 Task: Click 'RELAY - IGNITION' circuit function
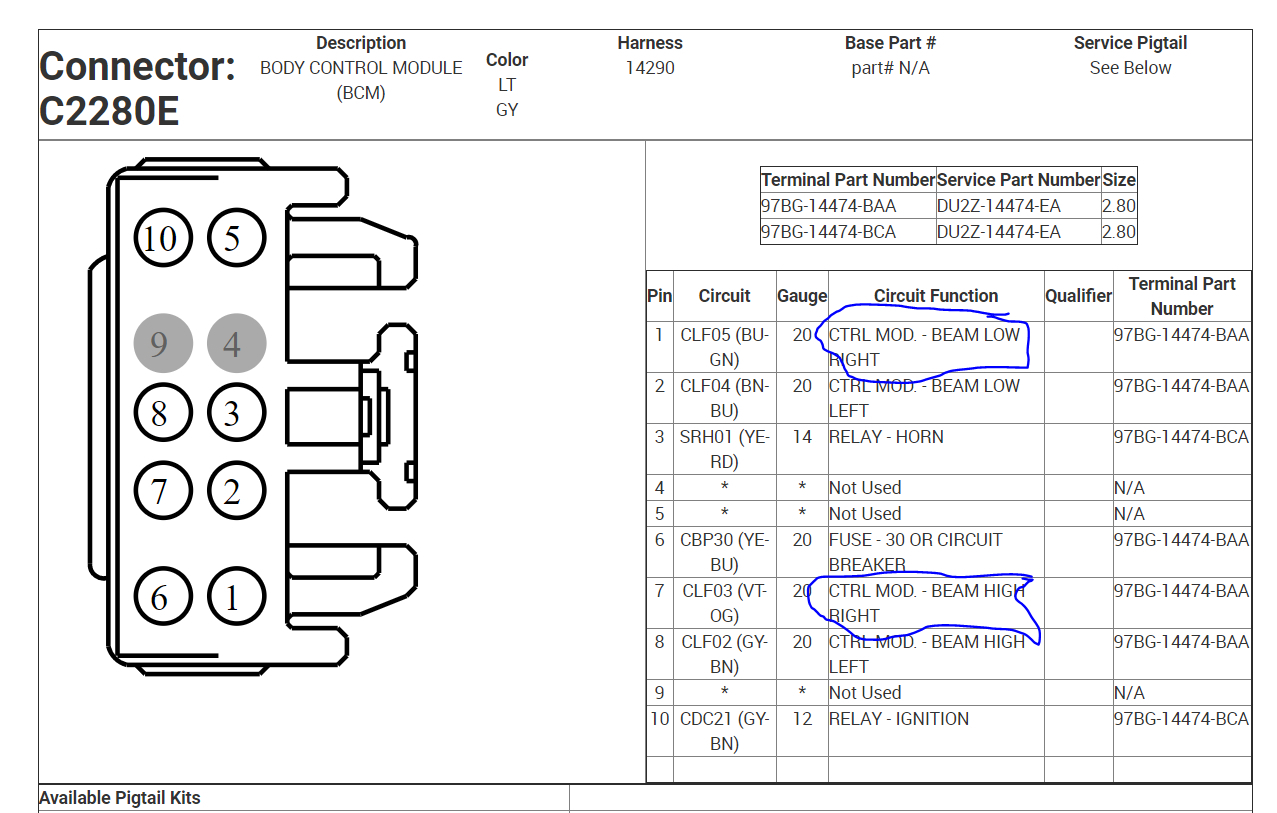click(x=899, y=719)
